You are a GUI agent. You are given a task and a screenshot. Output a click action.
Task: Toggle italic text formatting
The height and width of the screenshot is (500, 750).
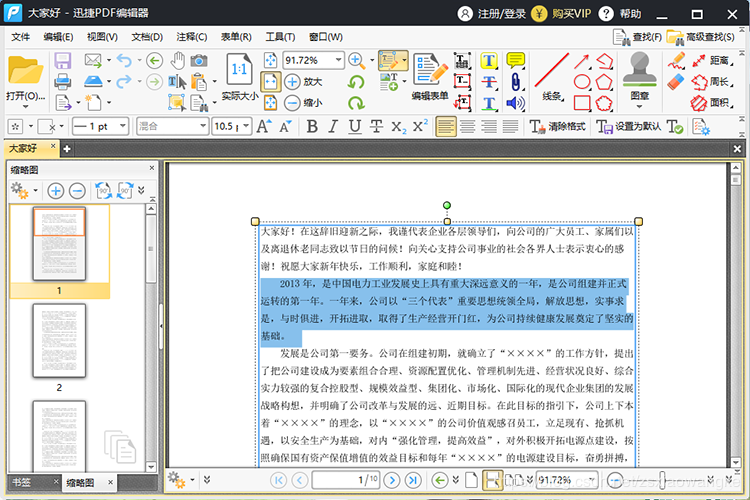[333, 126]
